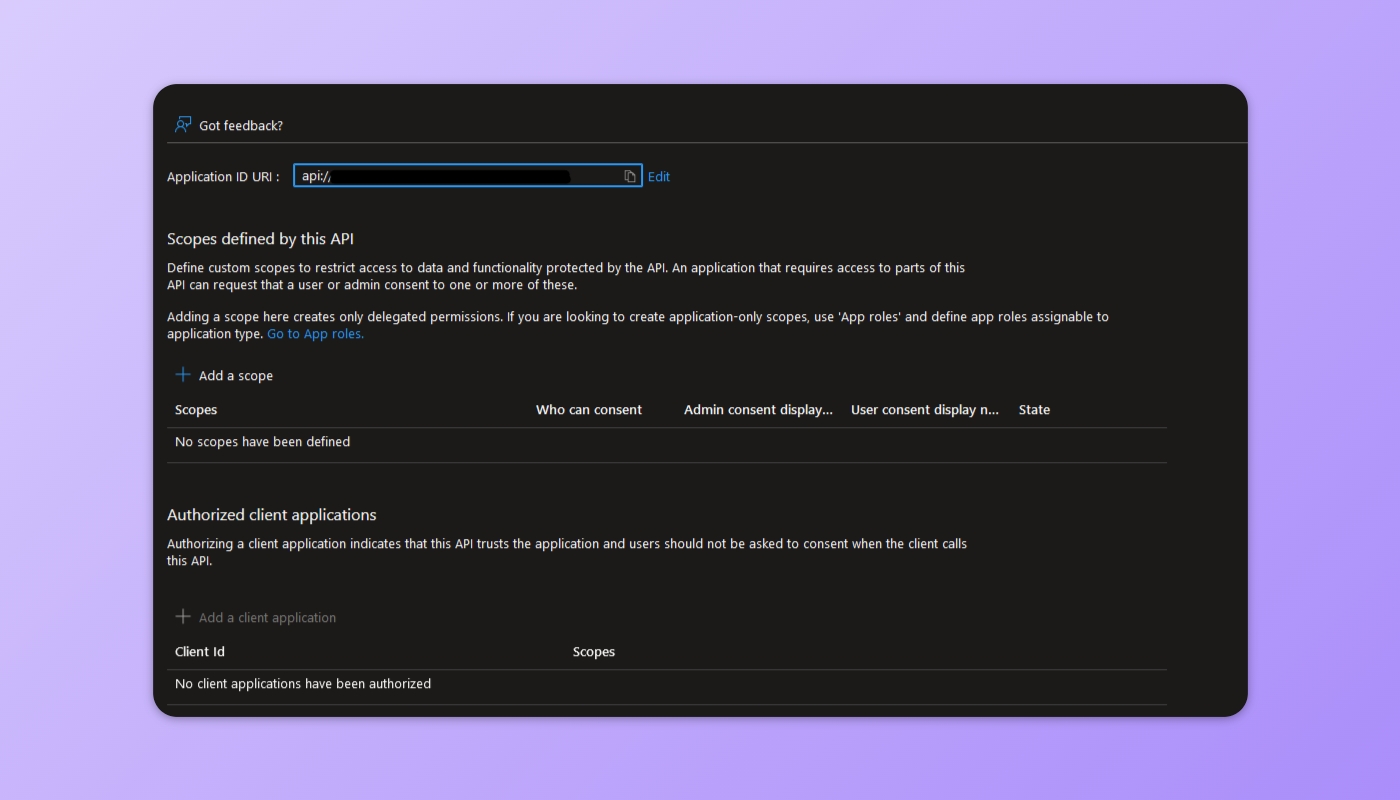Click the Who can consent column header

tap(588, 409)
